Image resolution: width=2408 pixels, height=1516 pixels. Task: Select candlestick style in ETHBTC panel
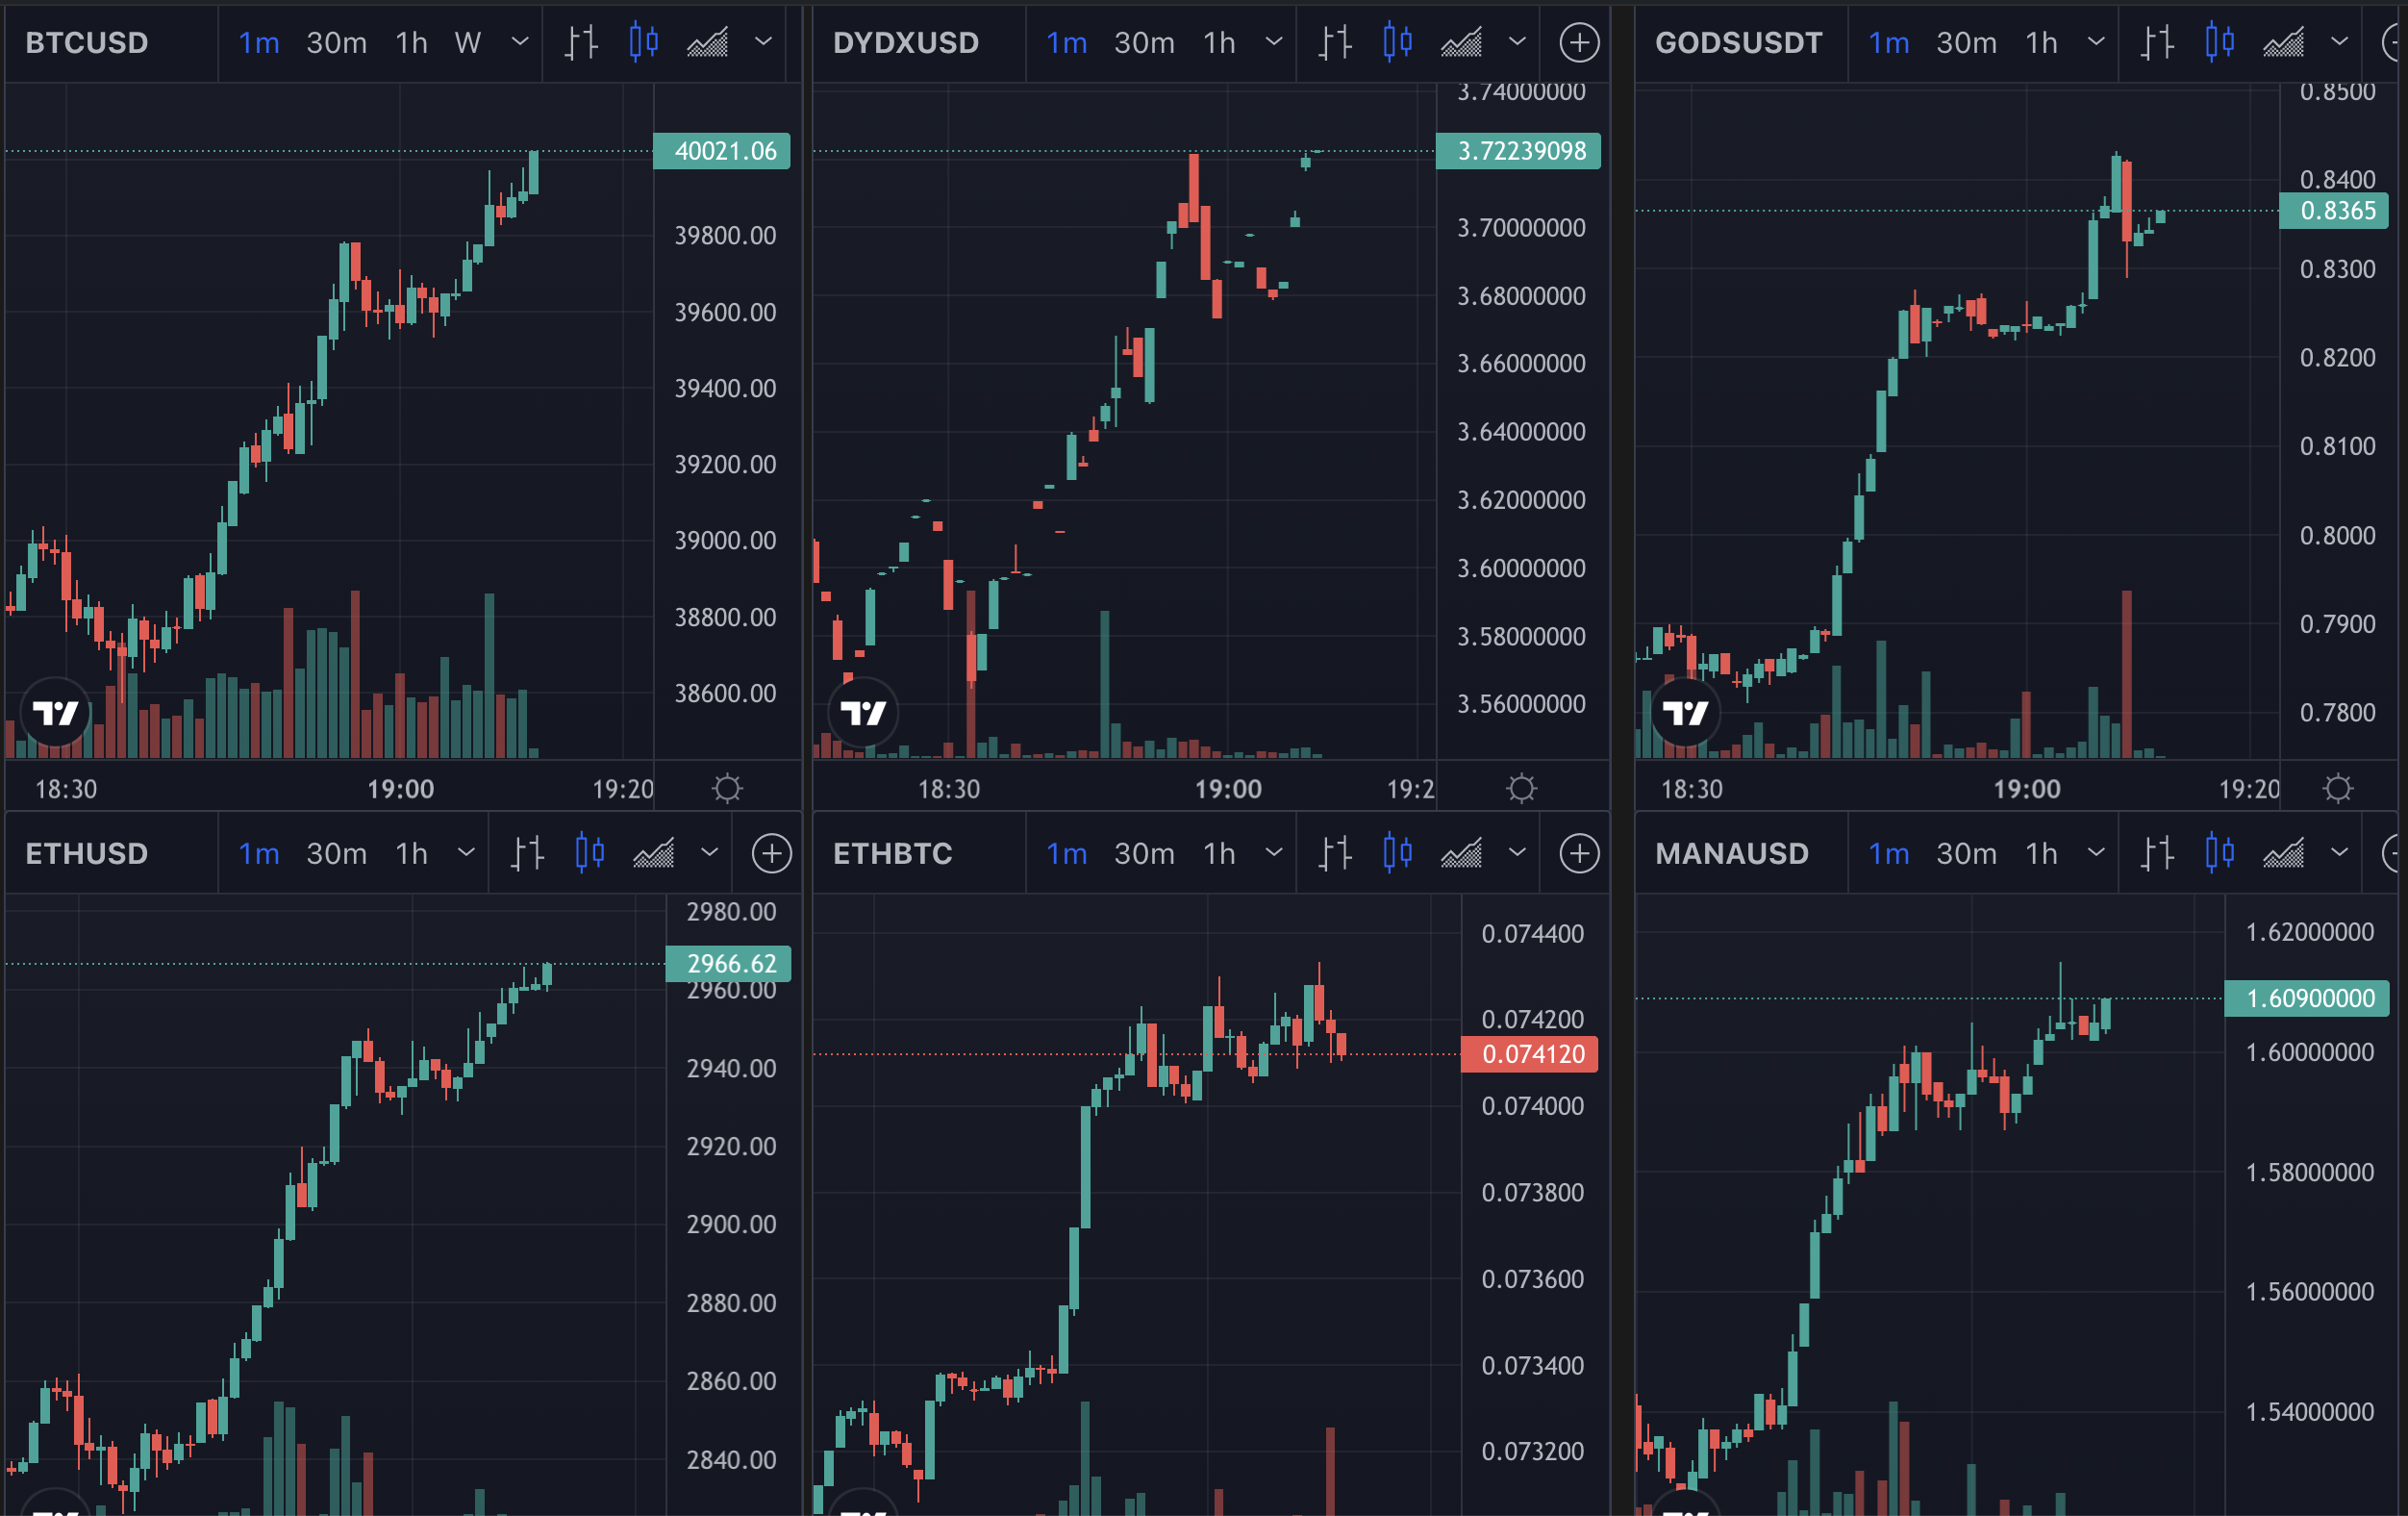tap(1398, 853)
